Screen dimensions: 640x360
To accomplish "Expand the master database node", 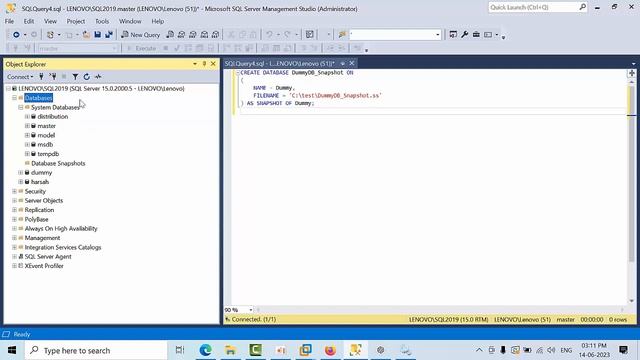I will (x=27, y=126).
